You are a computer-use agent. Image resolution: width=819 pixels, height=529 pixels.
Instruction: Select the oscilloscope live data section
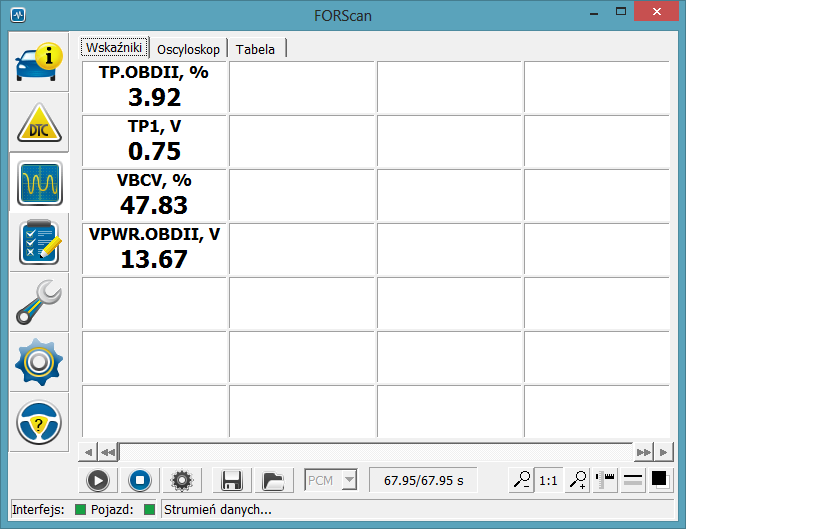tap(39, 183)
